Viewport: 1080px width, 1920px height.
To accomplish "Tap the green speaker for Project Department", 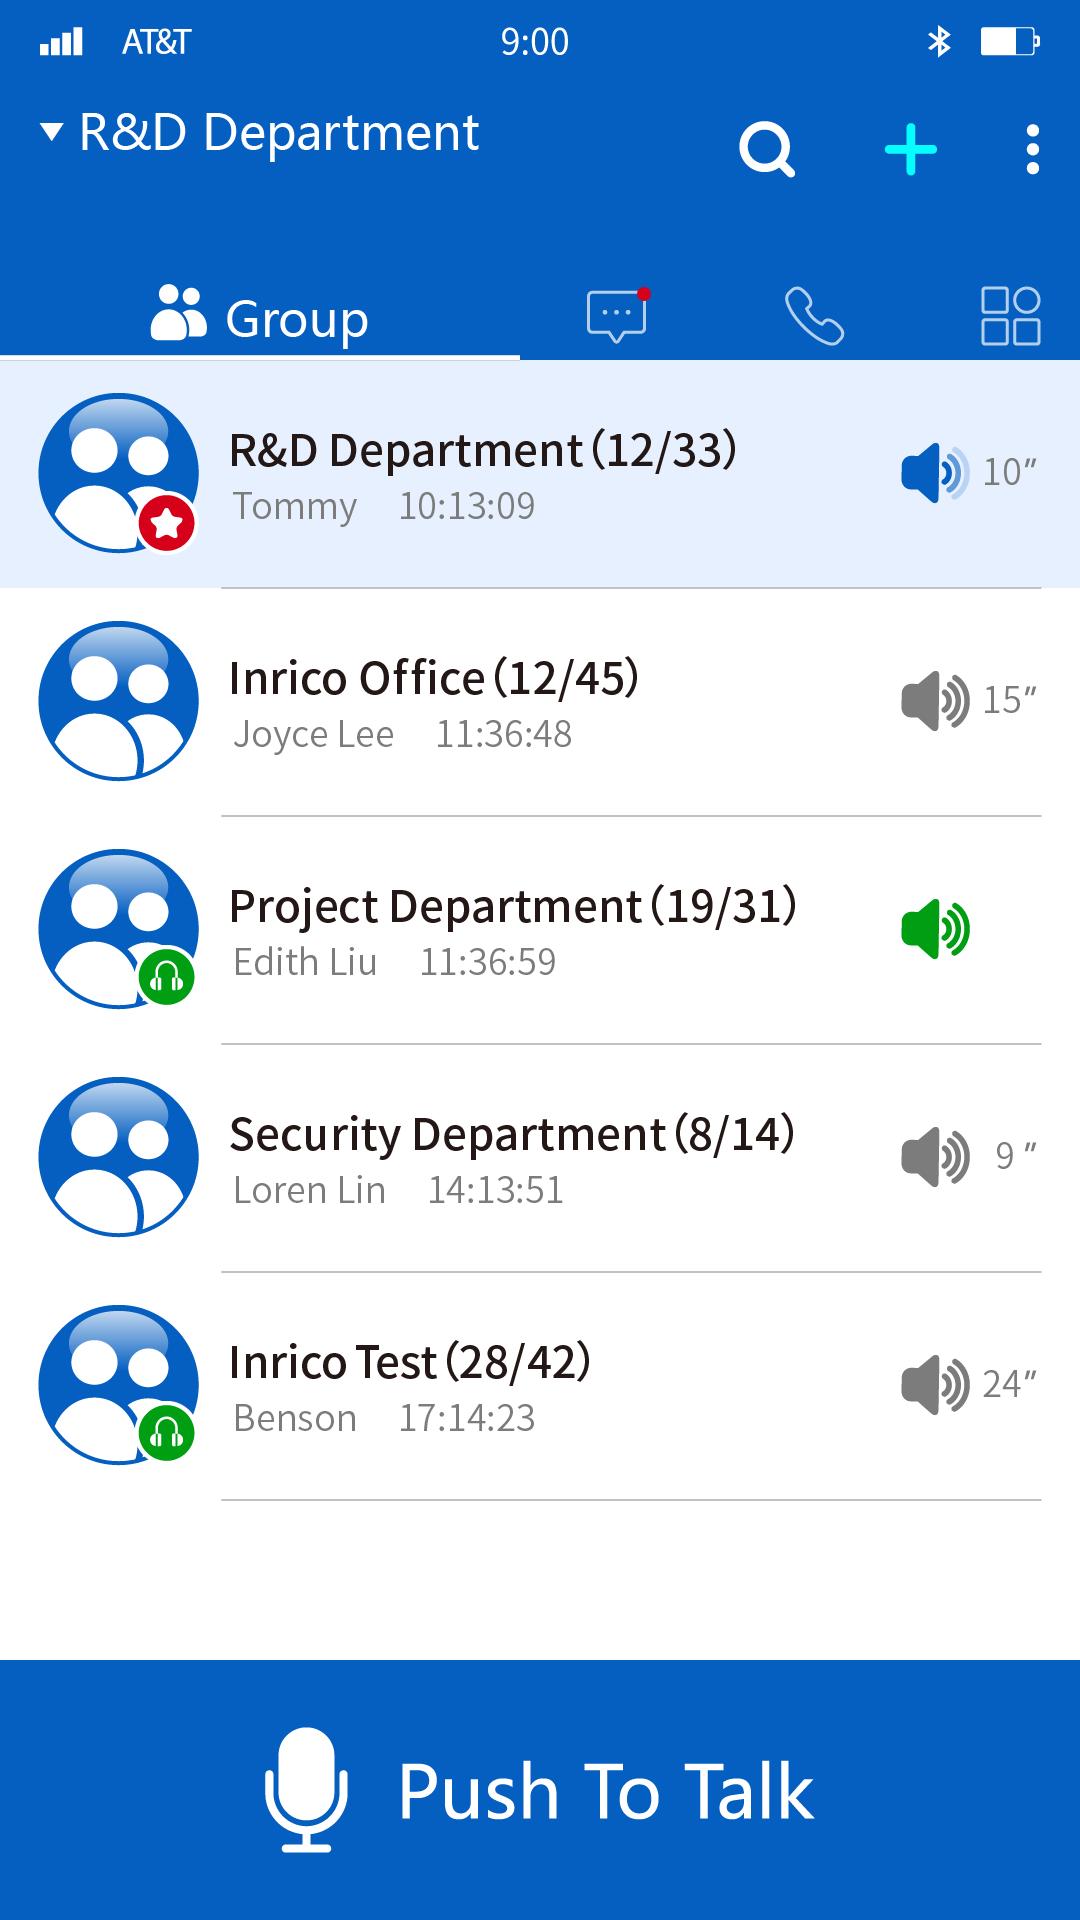I will click(x=935, y=928).
